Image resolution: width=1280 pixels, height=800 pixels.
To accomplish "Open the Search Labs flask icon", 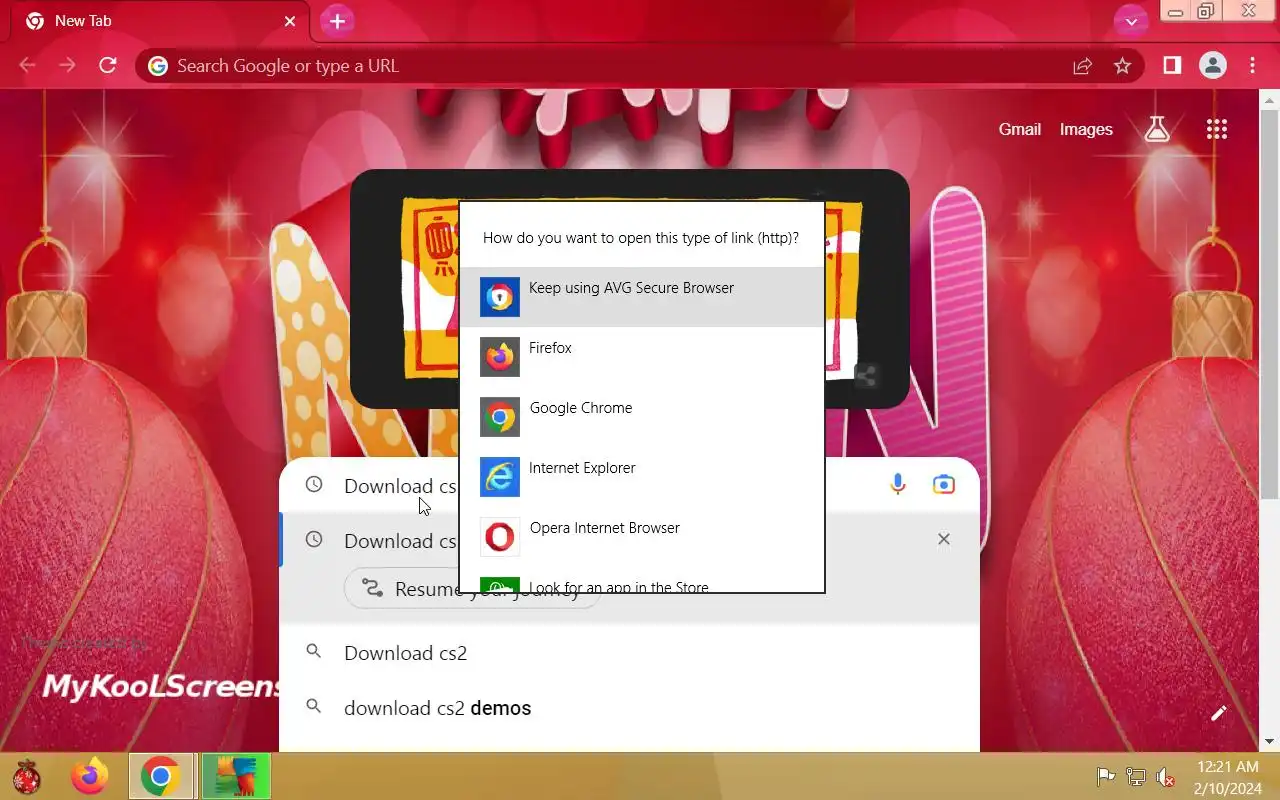I will (1157, 128).
